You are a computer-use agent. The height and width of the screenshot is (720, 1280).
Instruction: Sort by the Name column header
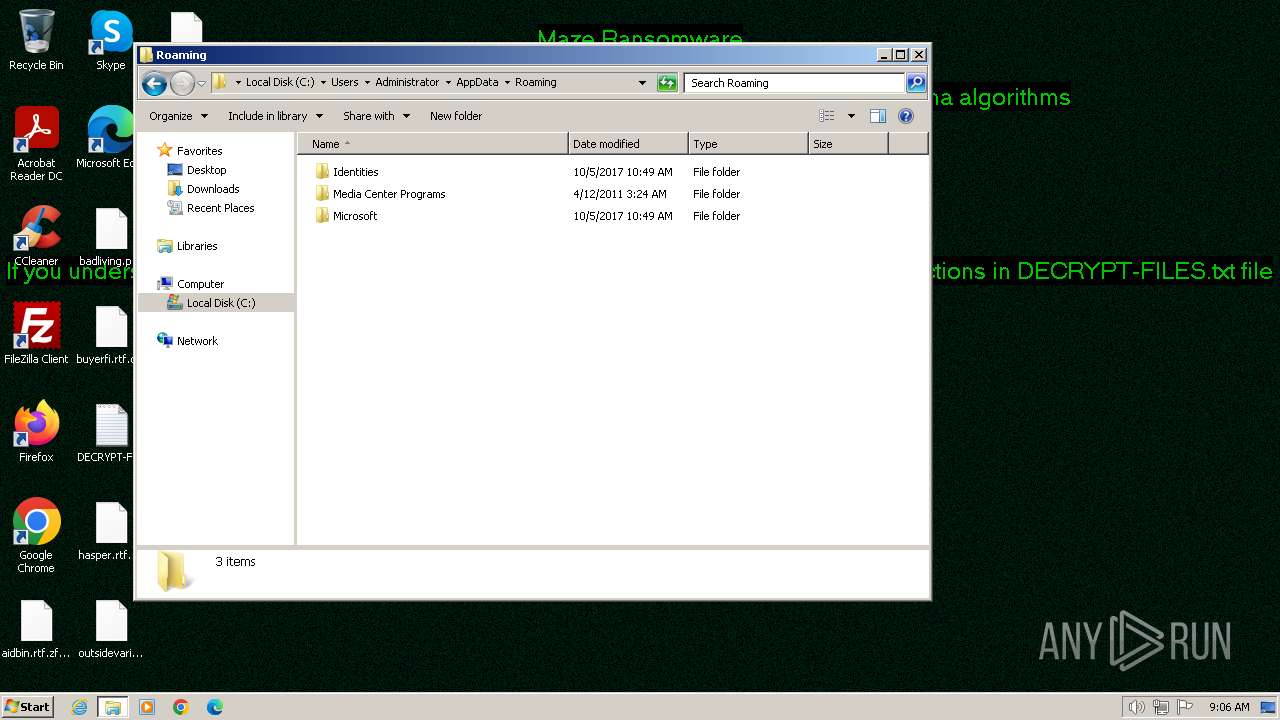(433, 144)
